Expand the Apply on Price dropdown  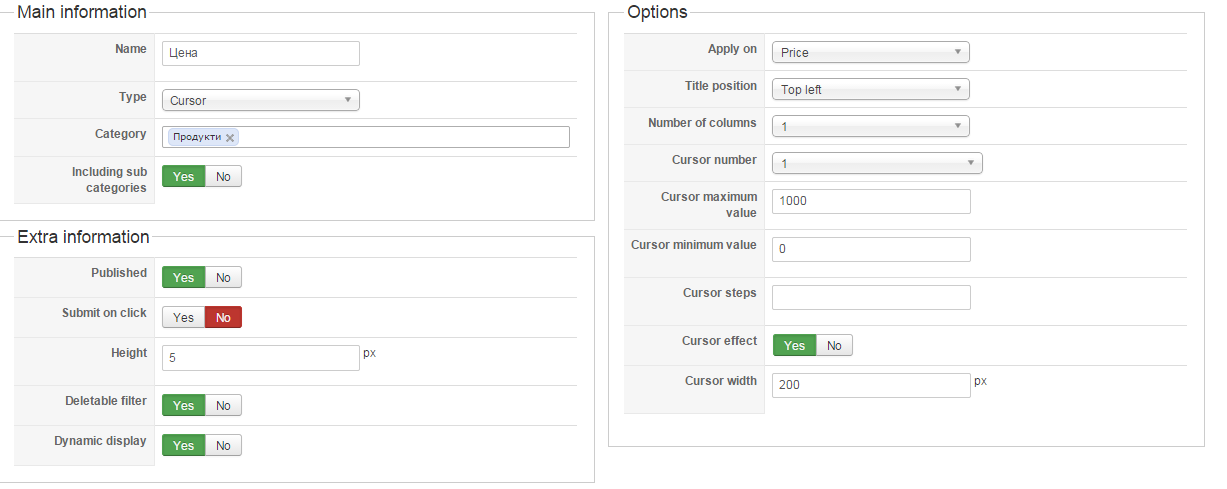[870, 52]
